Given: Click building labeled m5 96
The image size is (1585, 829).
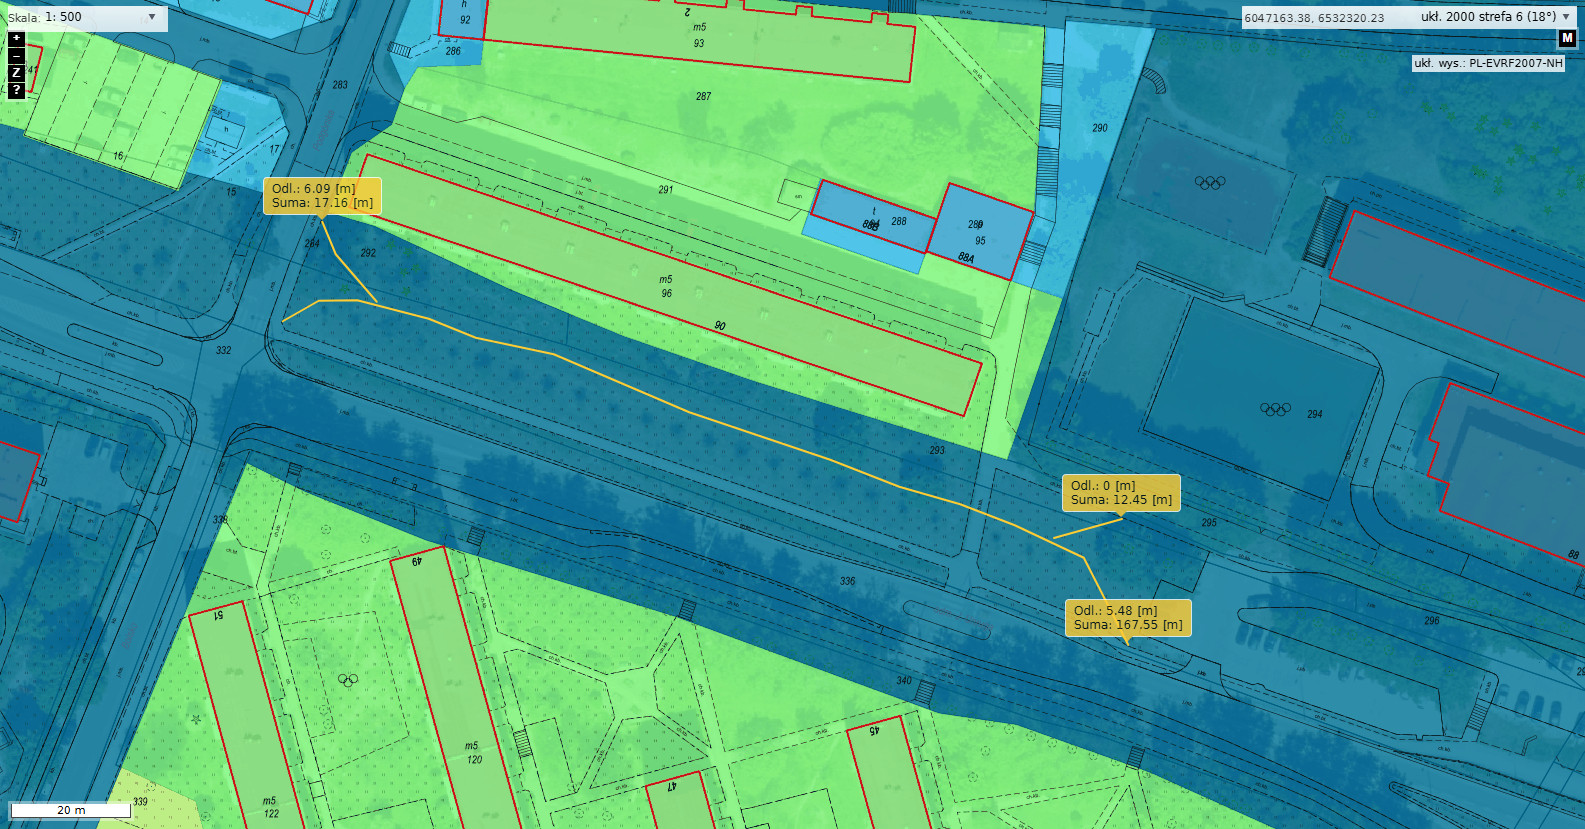Looking at the screenshot, I should [666, 287].
